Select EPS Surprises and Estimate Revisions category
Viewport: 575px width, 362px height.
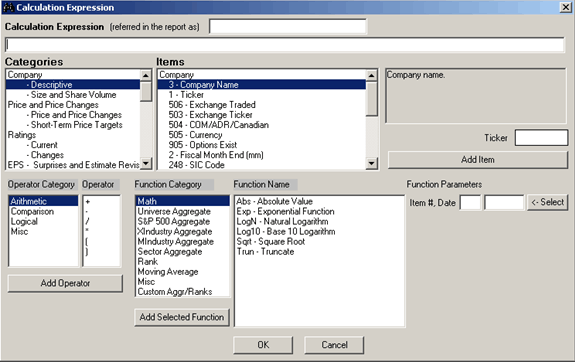pos(73,165)
